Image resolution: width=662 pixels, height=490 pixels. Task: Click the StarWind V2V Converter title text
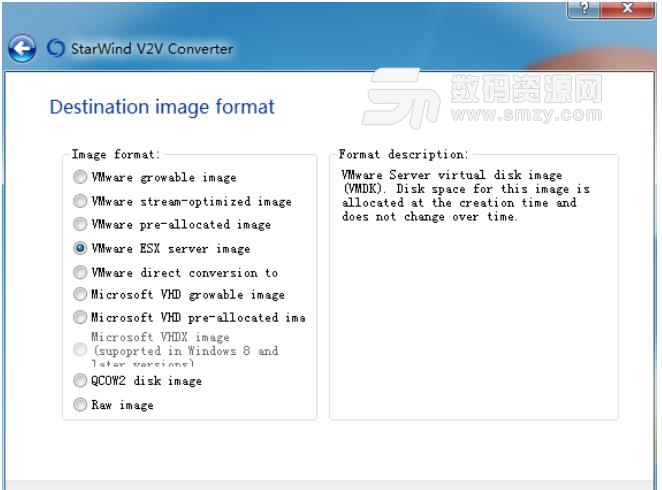coord(152,49)
